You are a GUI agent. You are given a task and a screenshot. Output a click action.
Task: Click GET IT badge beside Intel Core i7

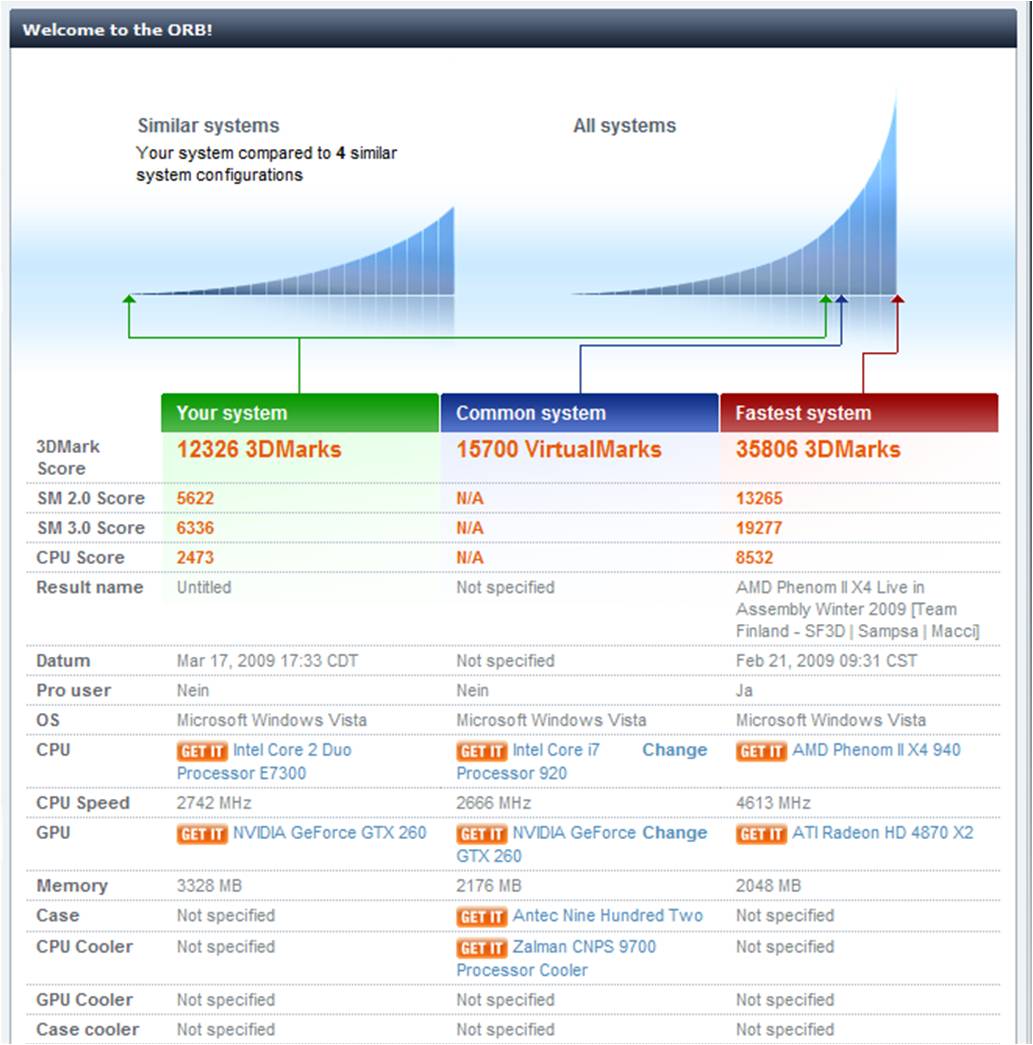(x=482, y=751)
